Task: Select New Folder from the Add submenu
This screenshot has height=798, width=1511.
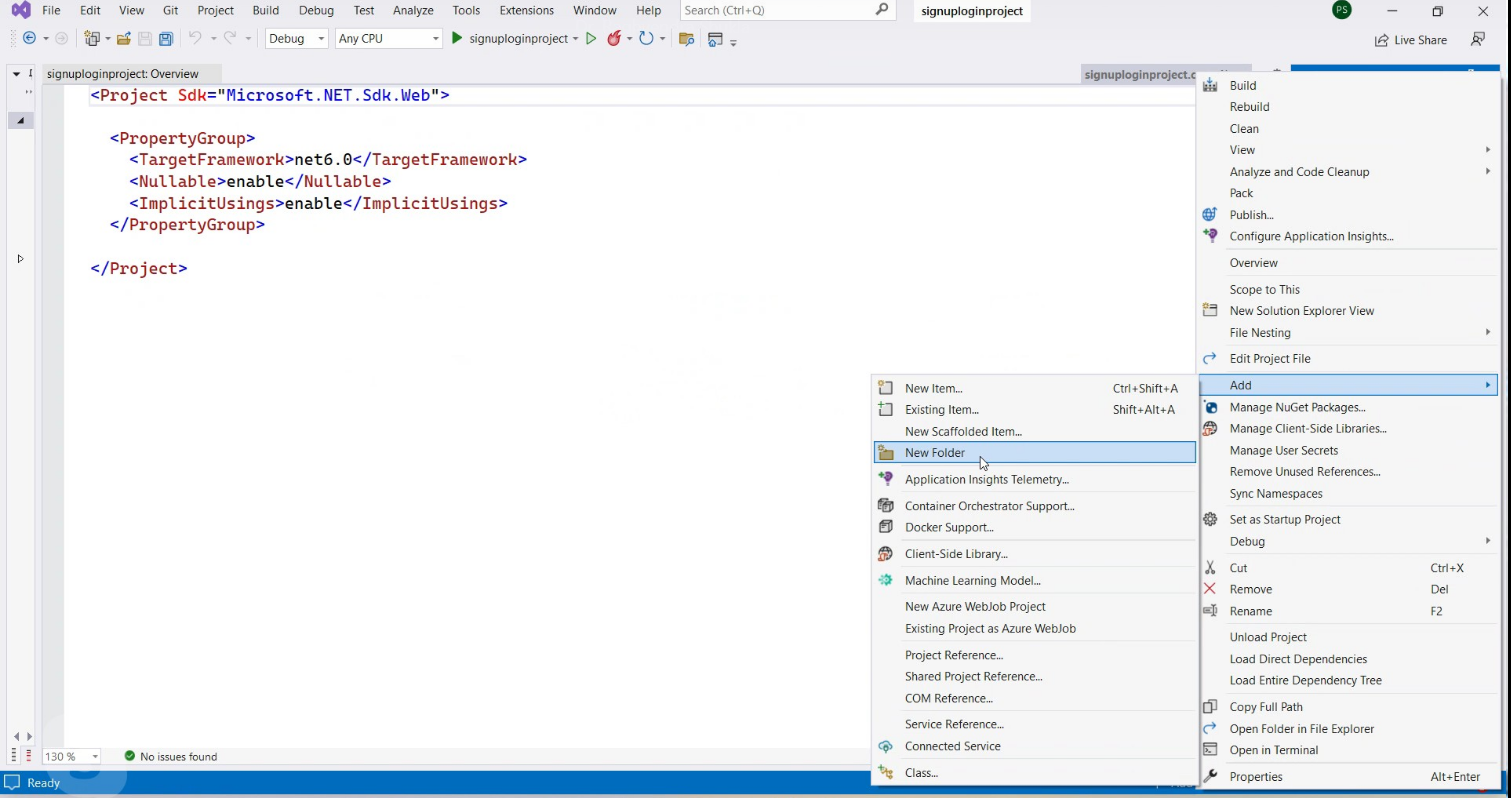Action: (x=935, y=453)
